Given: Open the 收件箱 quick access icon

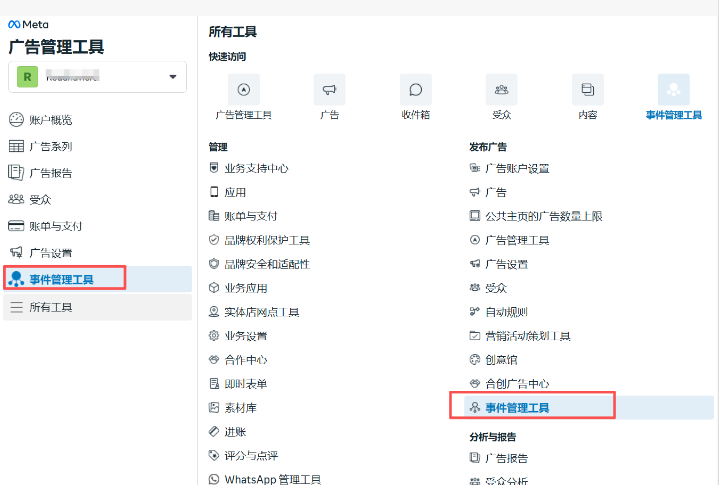Looking at the screenshot, I should pos(416,89).
